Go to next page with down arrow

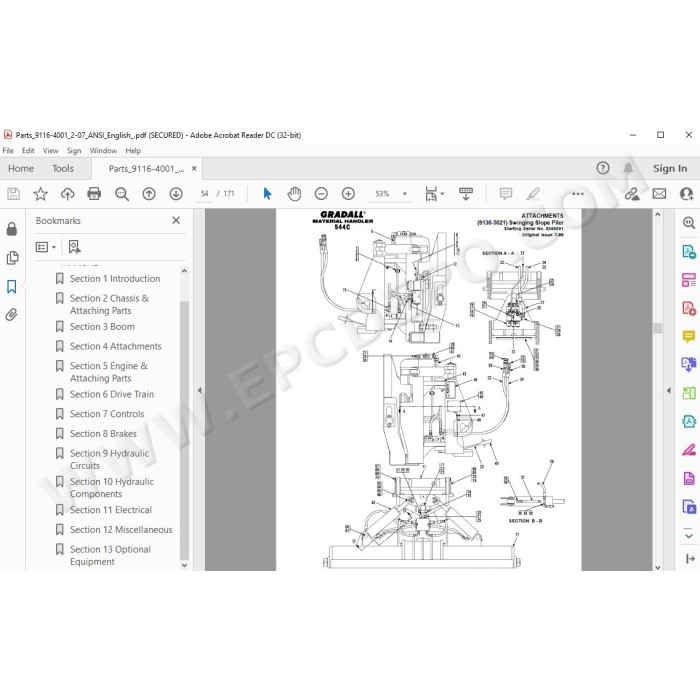(176, 194)
